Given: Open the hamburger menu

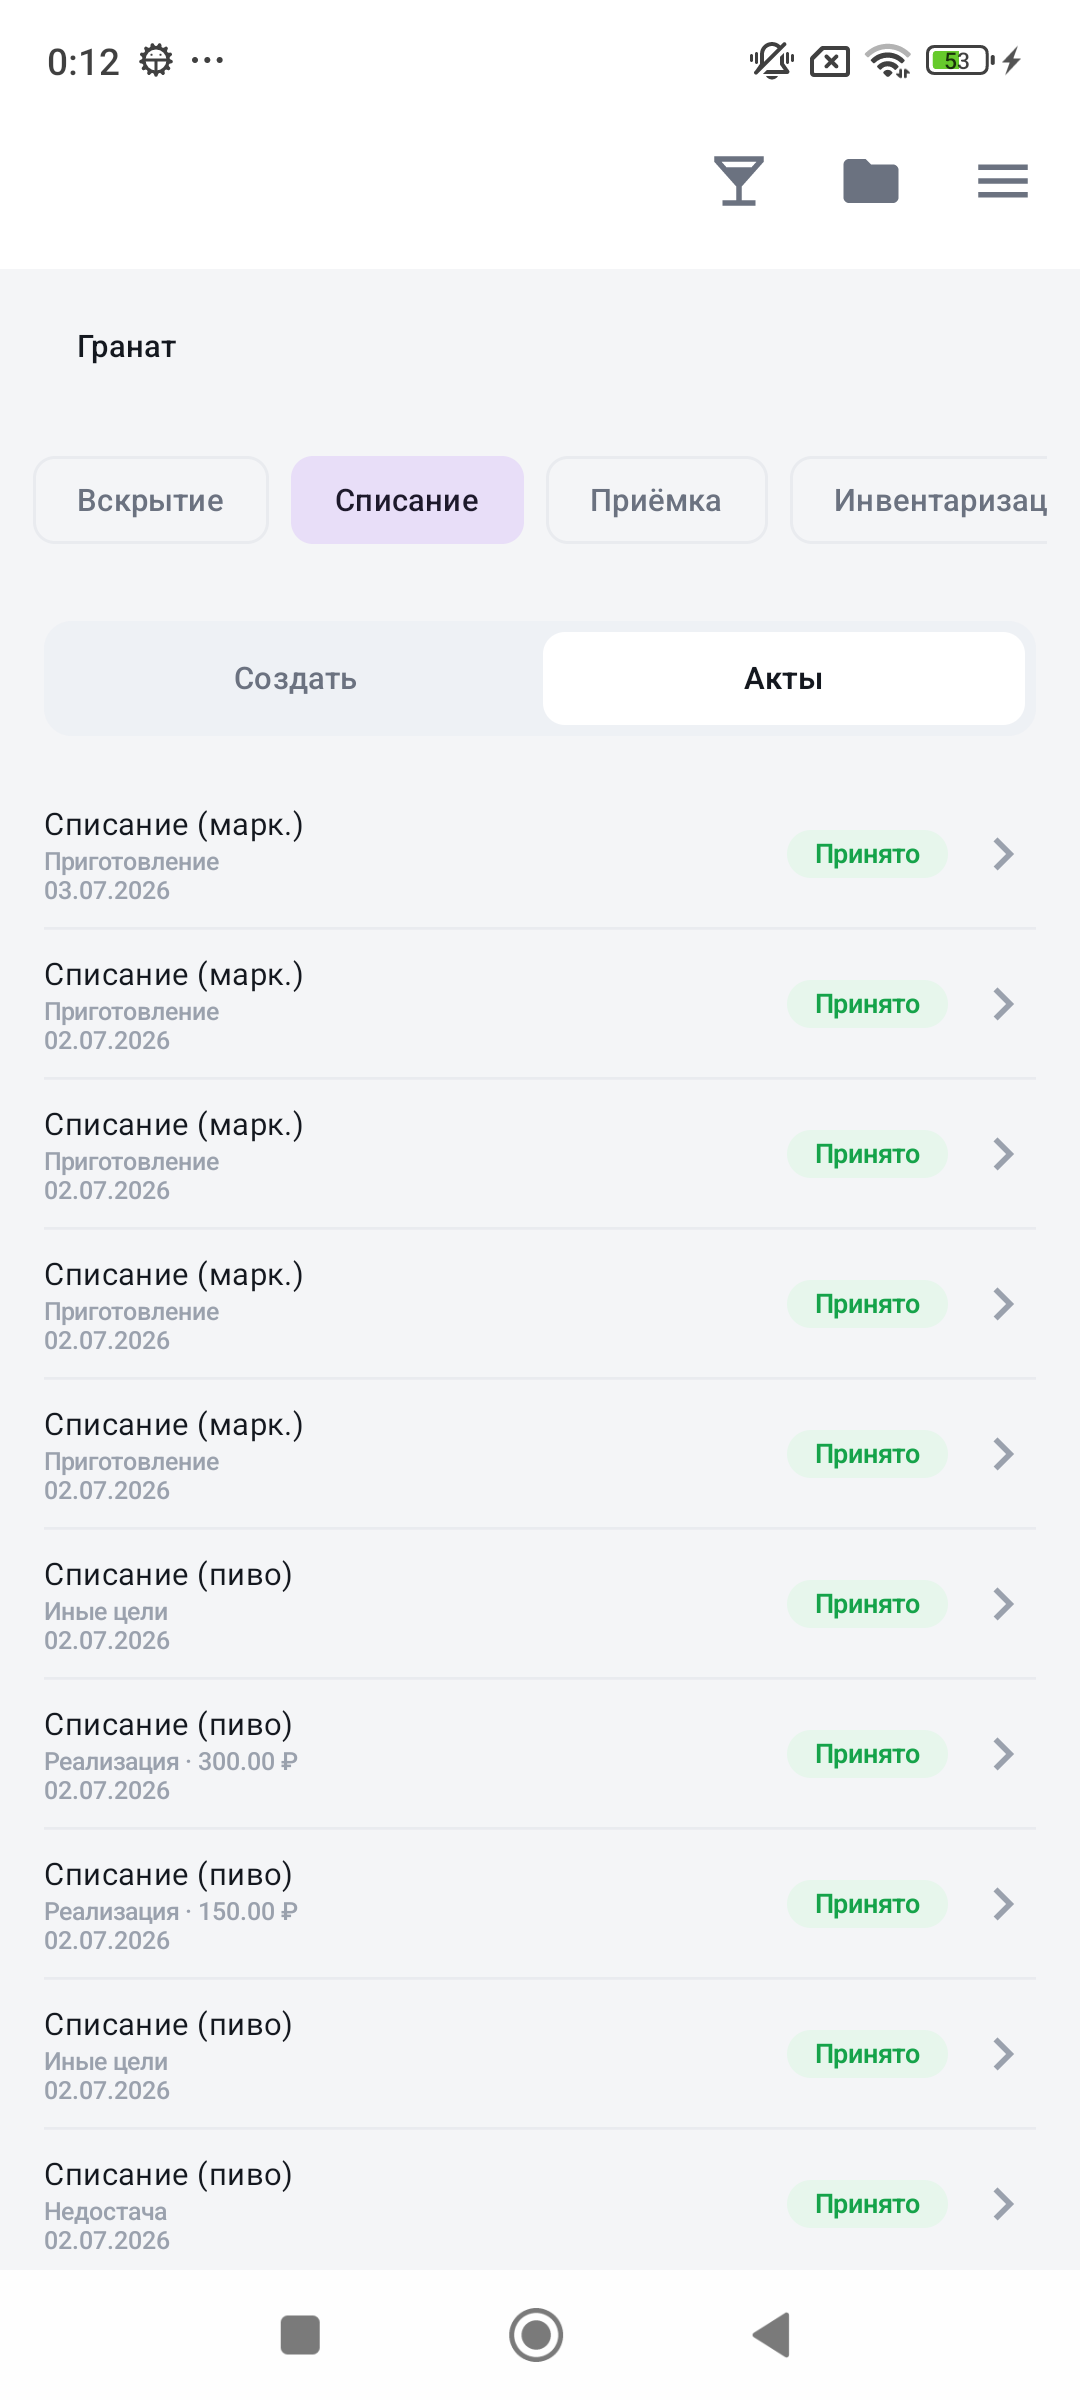Looking at the screenshot, I should tap(1003, 181).
